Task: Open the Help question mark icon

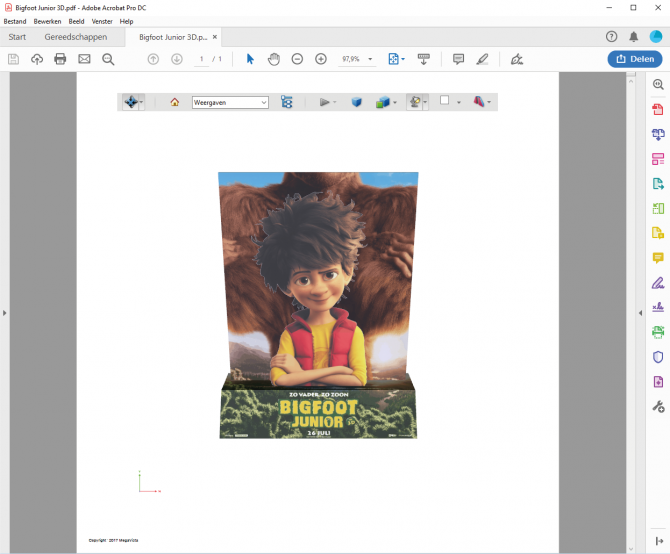Action: [x=611, y=37]
